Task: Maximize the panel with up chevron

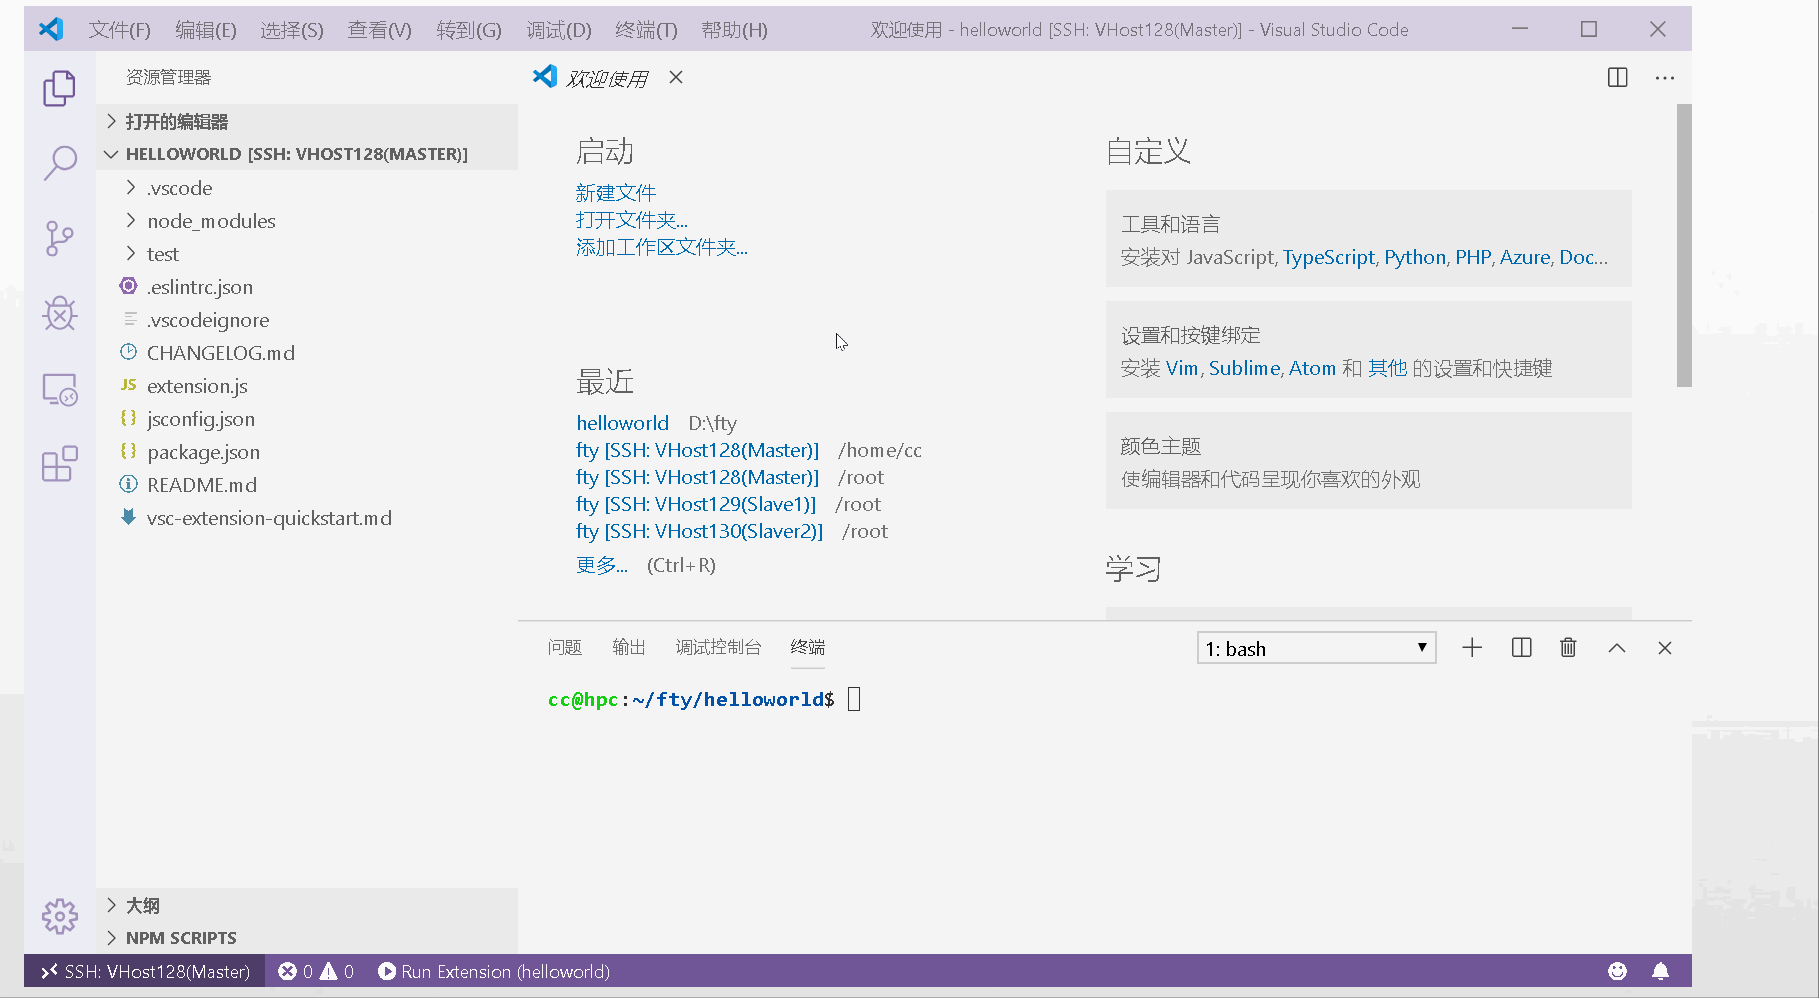Action: point(1616,648)
